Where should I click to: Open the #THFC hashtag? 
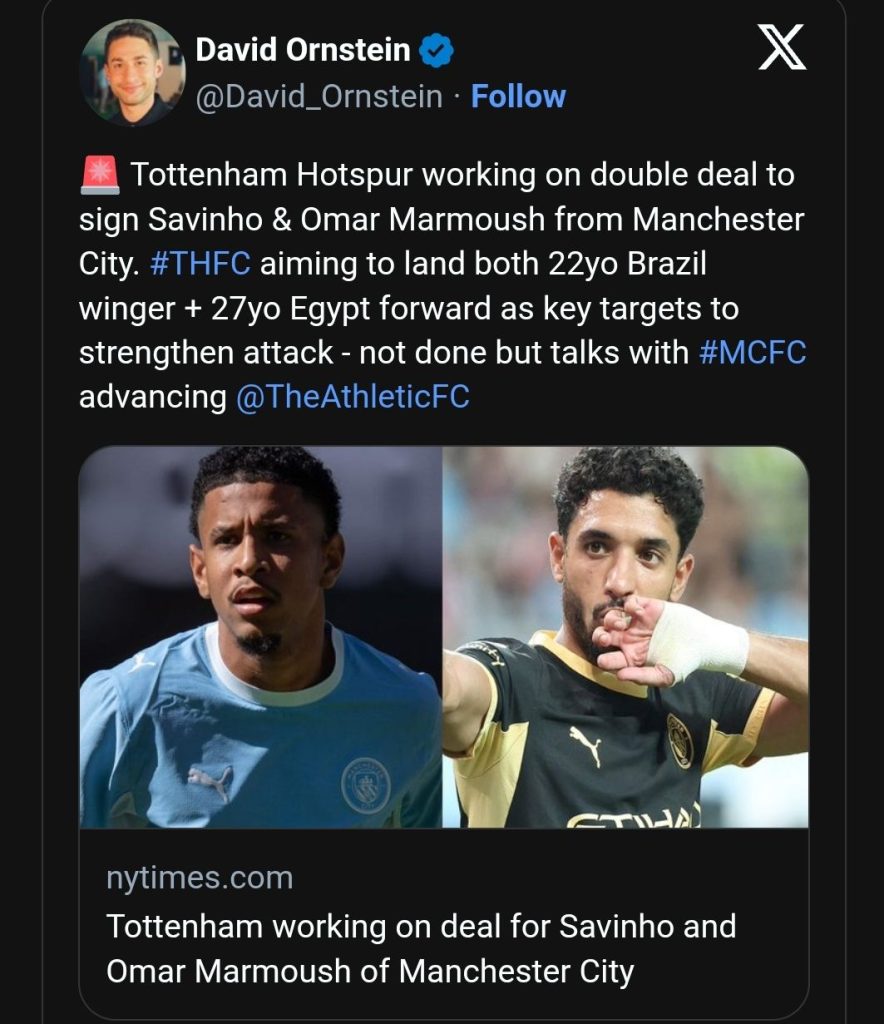(x=200, y=264)
